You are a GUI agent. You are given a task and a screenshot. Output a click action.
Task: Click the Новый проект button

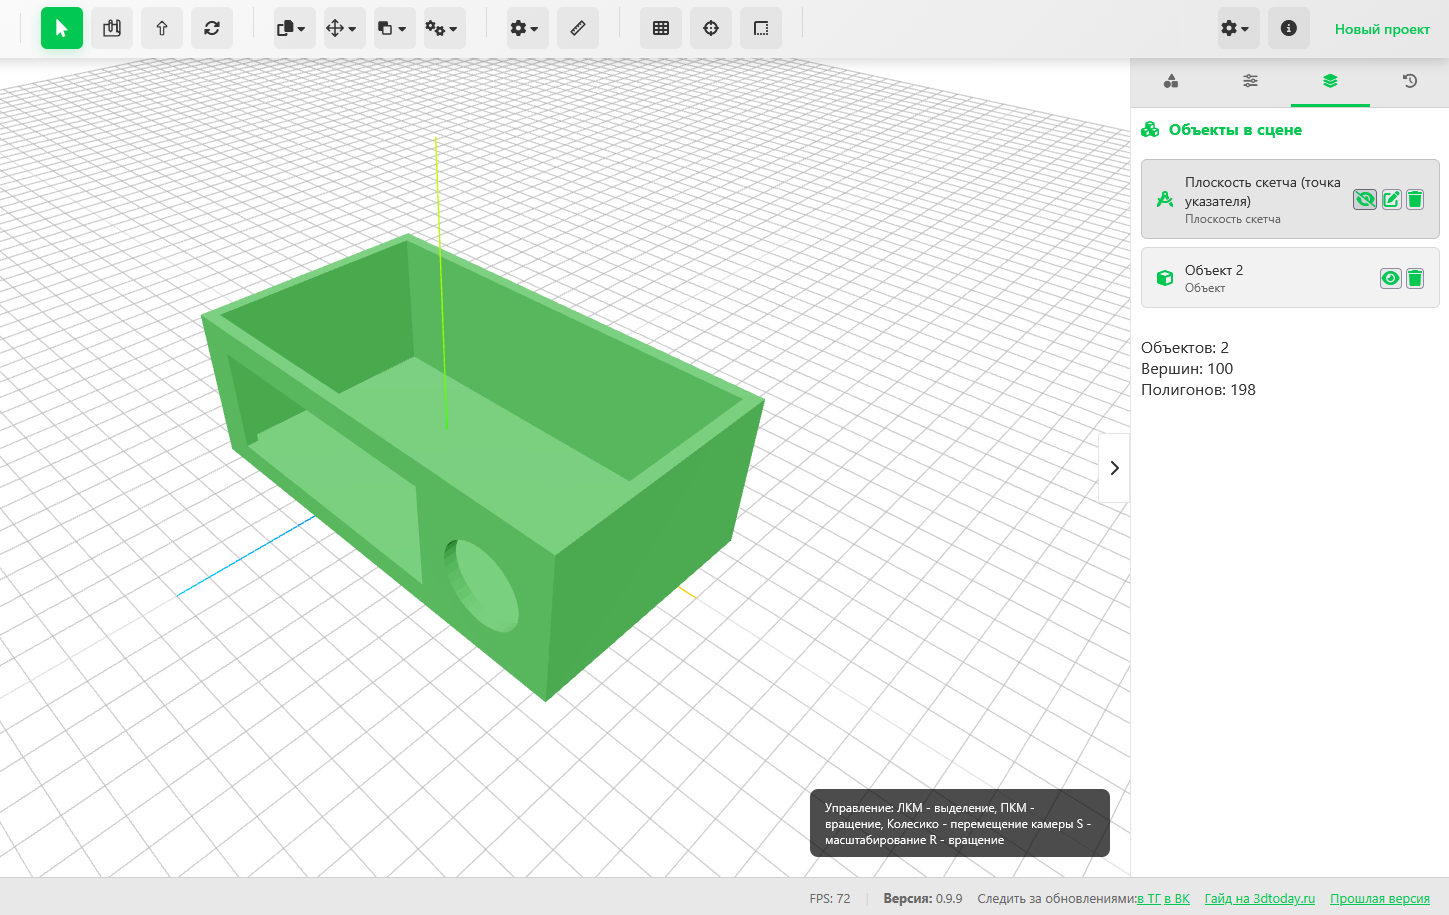1382,29
